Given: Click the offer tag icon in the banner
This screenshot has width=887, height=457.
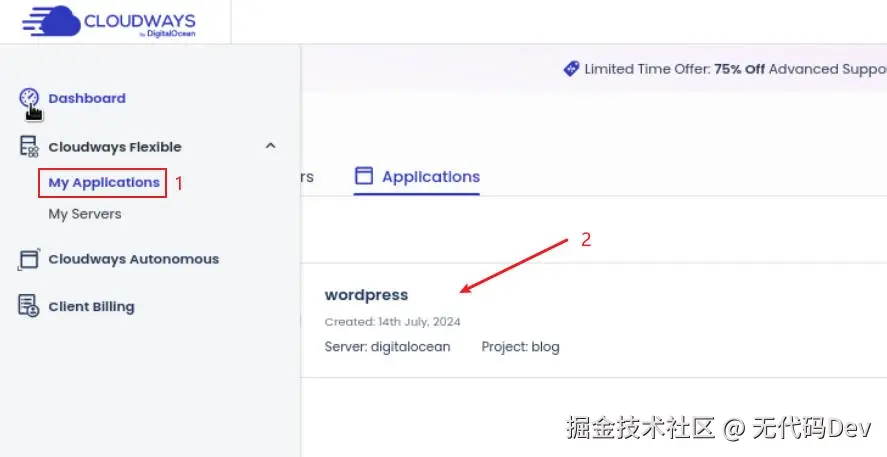Looking at the screenshot, I should click(x=571, y=69).
